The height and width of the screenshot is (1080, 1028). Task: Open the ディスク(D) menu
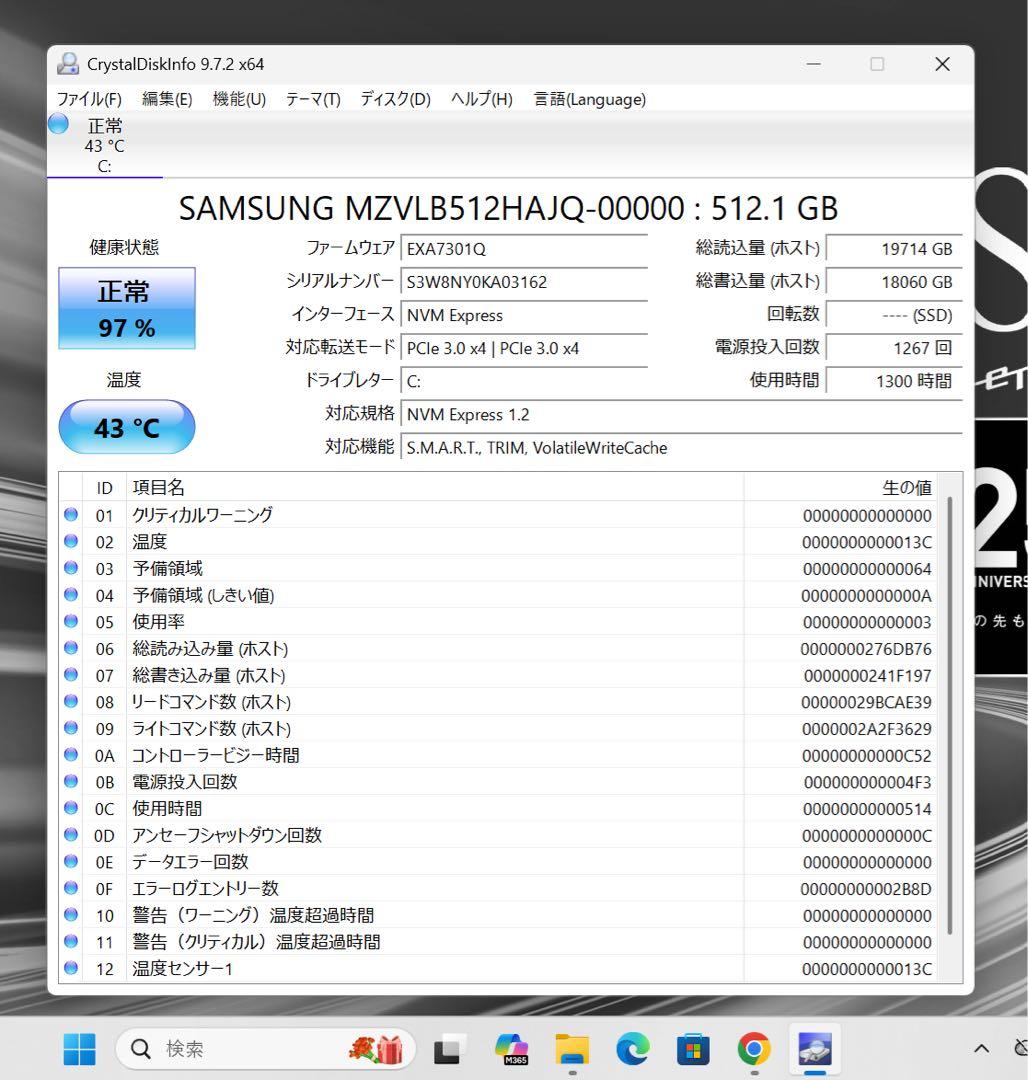click(394, 99)
